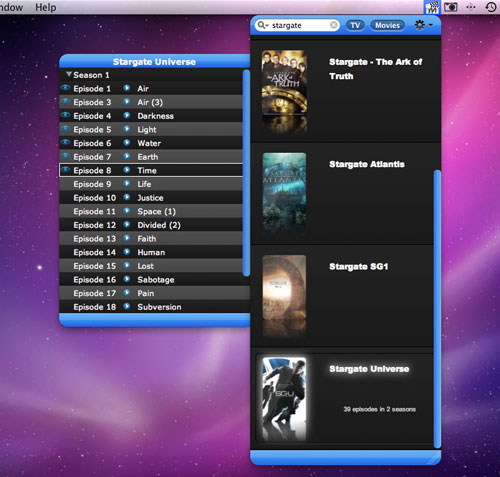Collapse the Season 1 disclosure triangle
This screenshot has width=500, height=477.
click(69, 74)
